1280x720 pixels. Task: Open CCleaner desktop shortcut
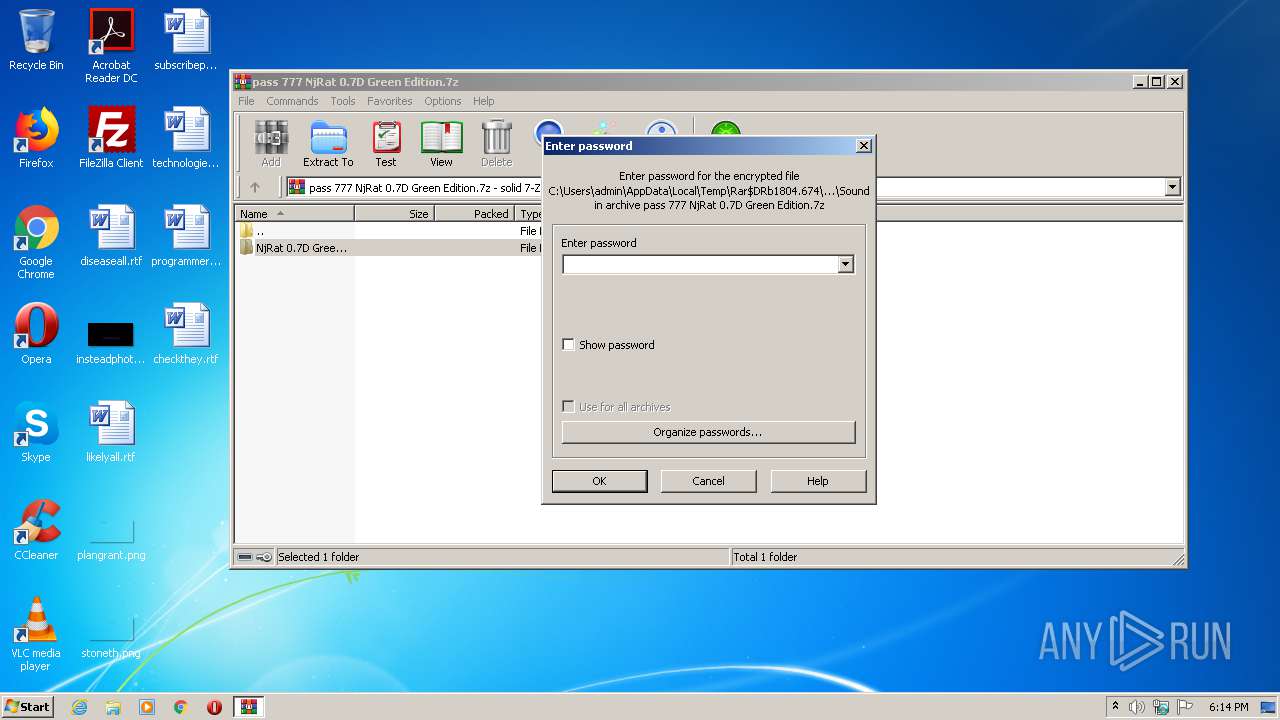36,530
